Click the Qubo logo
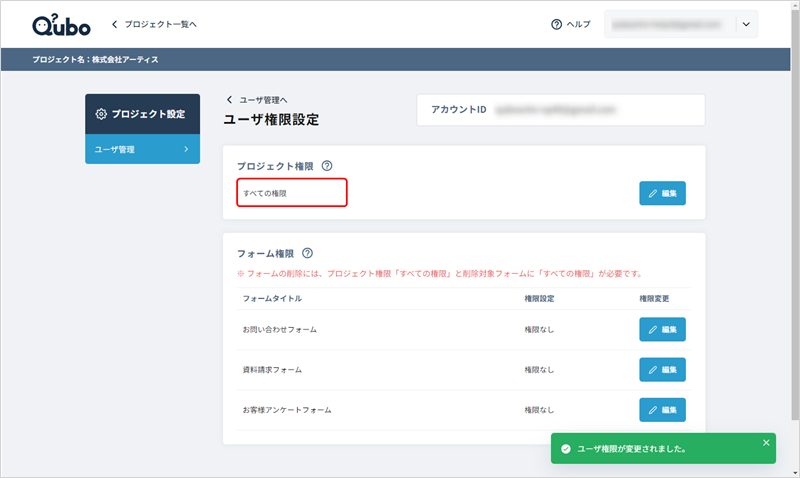 click(x=60, y=24)
